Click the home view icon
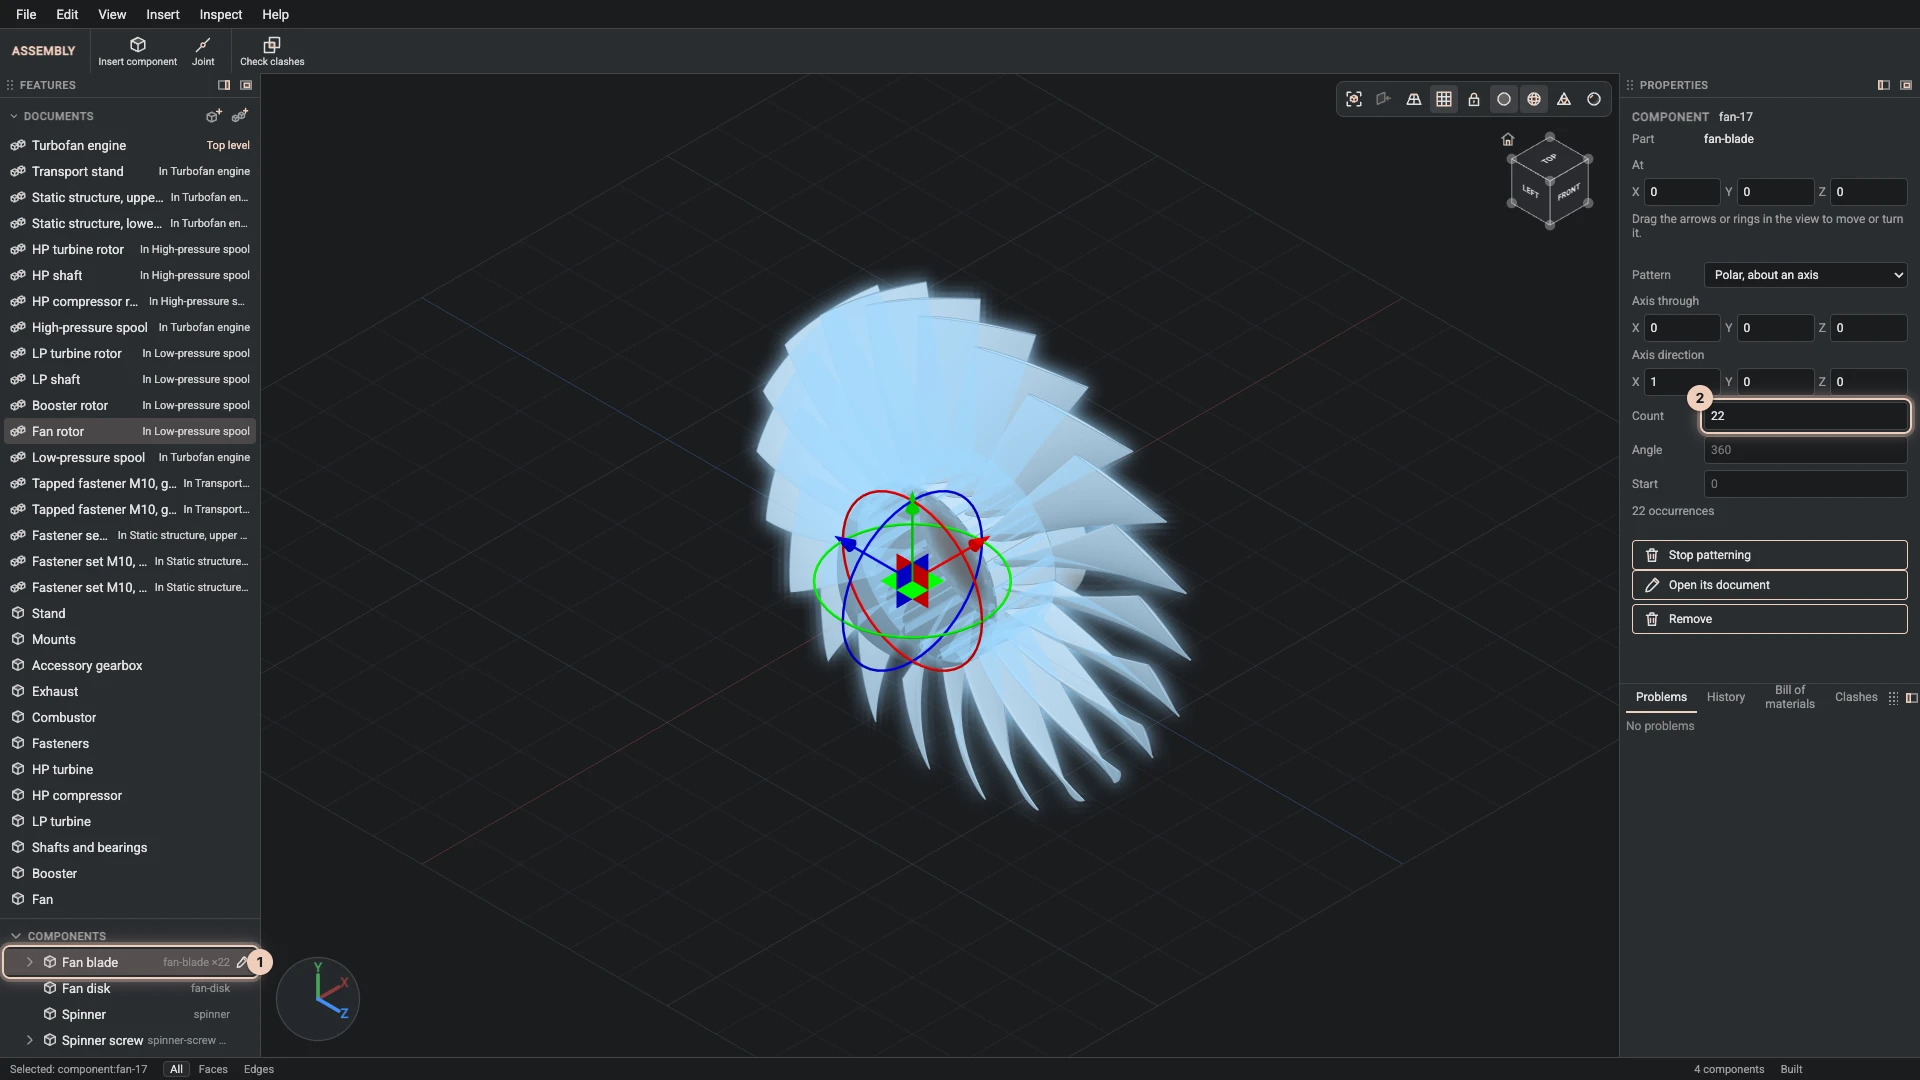The width and height of the screenshot is (1920, 1080). [1508, 139]
